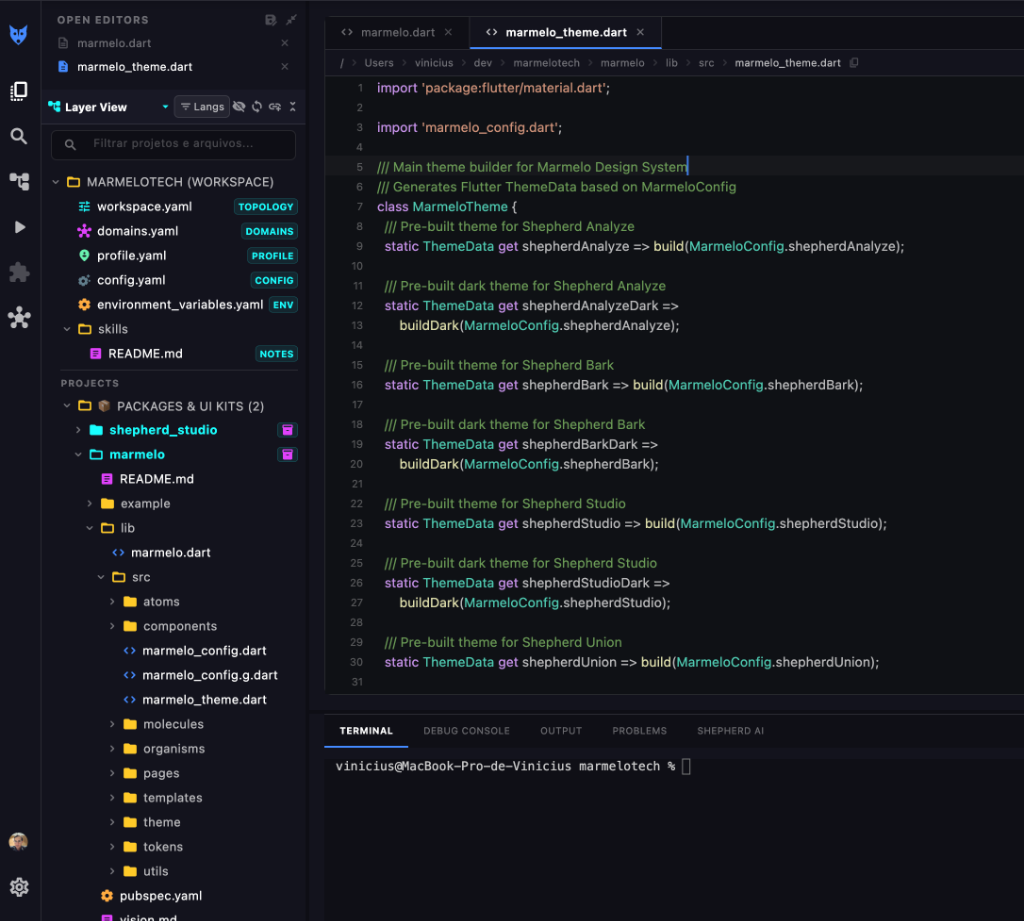Click the PROFILE badge
Image resolution: width=1024 pixels, height=921 pixels.
[272, 255]
